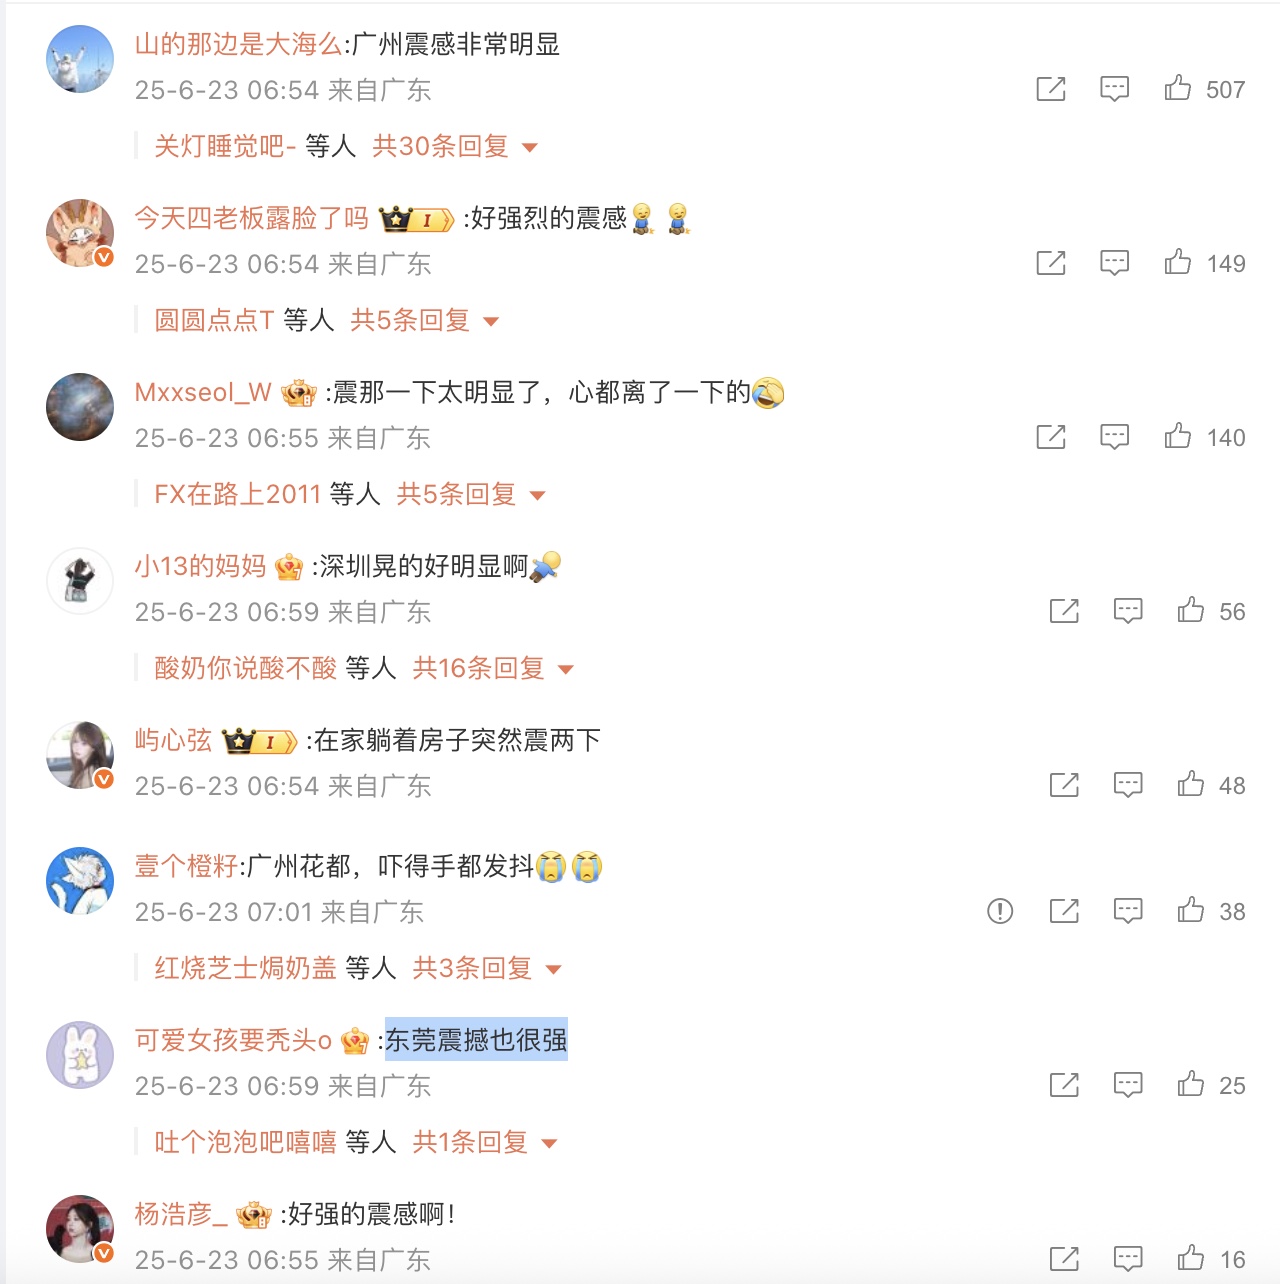Like 杨浩彦_'s comment
The image size is (1280, 1284).
[x=1190, y=1258]
